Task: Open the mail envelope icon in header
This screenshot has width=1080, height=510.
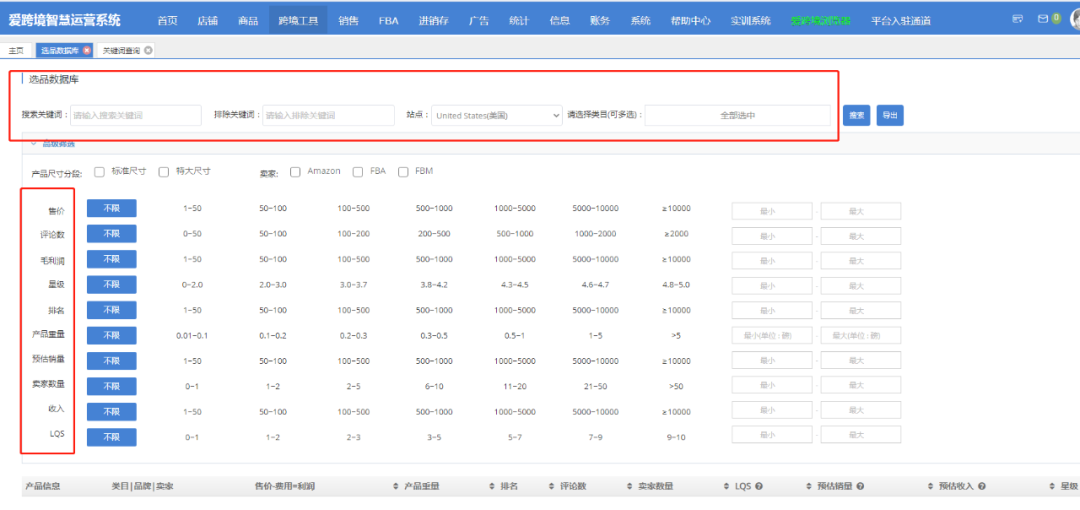Action: coord(1043,19)
